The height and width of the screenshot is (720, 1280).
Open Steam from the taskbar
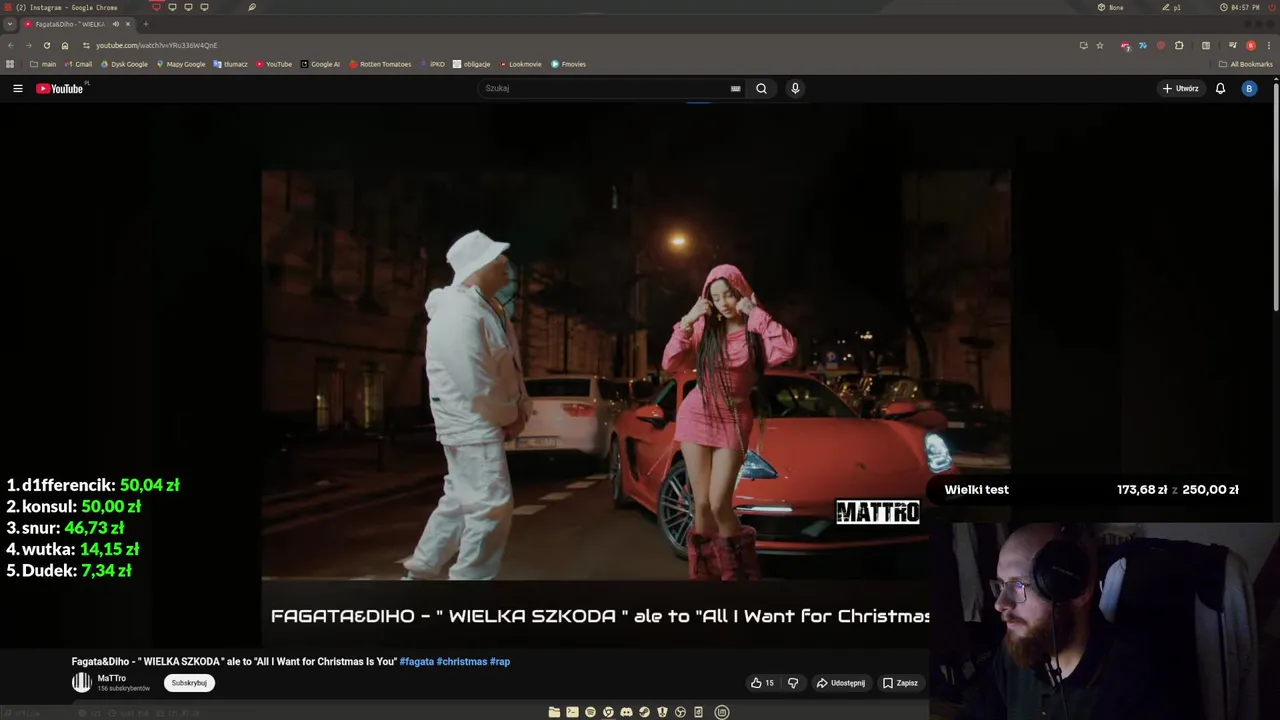644,712
